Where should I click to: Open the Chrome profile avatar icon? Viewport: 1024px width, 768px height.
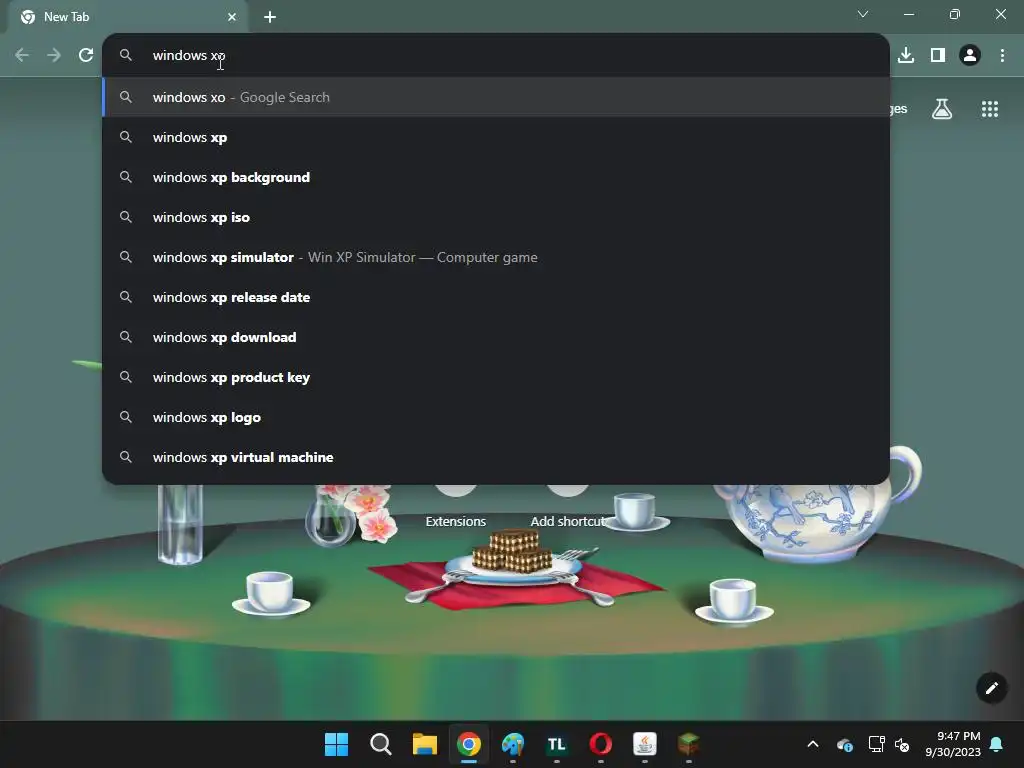(970, 56)
